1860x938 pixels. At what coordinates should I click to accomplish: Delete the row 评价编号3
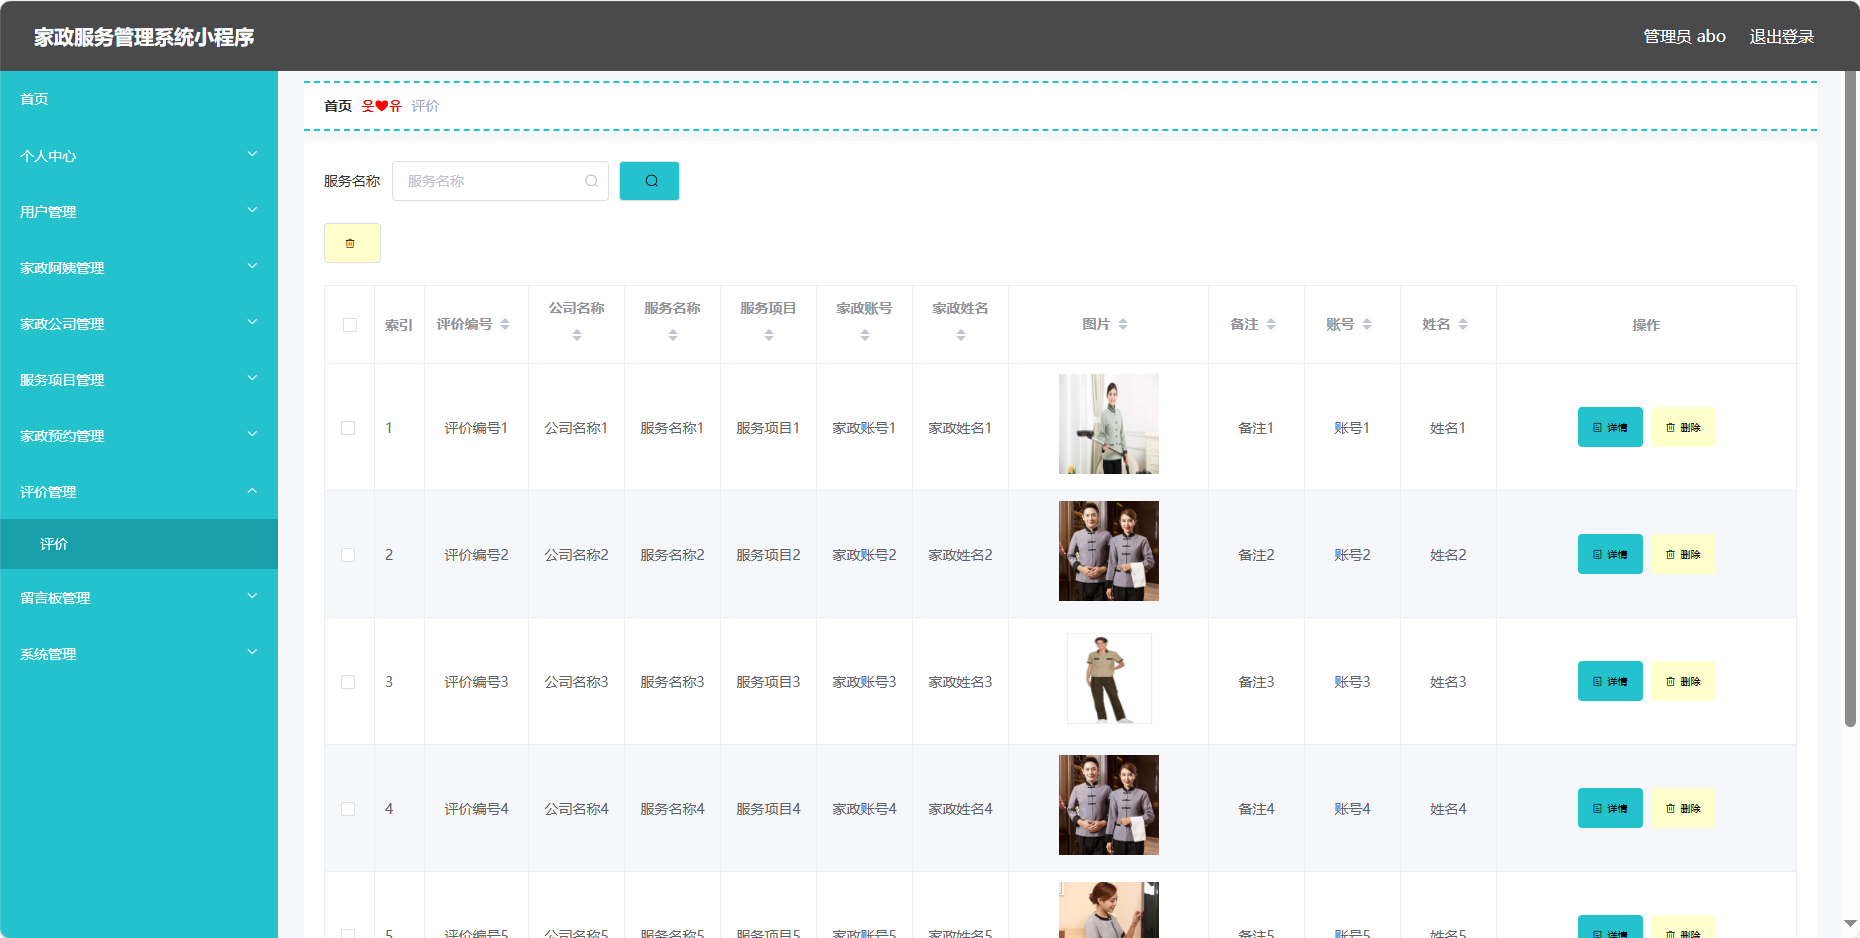(x=1683, y=681)
